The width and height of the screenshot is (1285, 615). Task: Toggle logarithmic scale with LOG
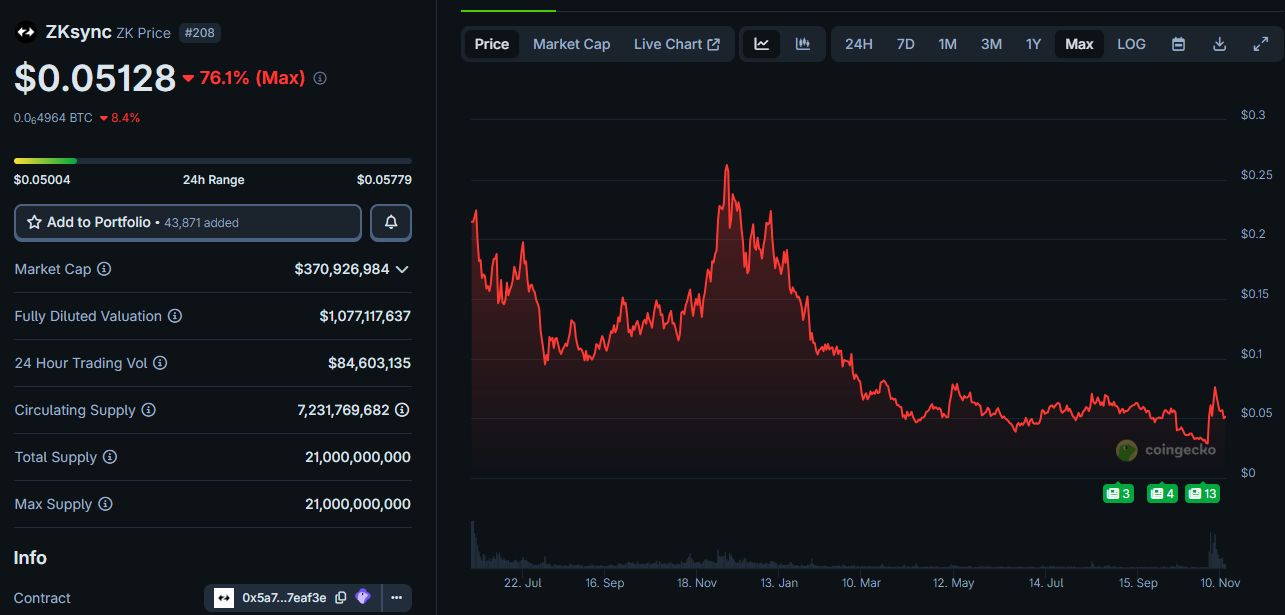pyautogui.click(x=1130, y=43)
